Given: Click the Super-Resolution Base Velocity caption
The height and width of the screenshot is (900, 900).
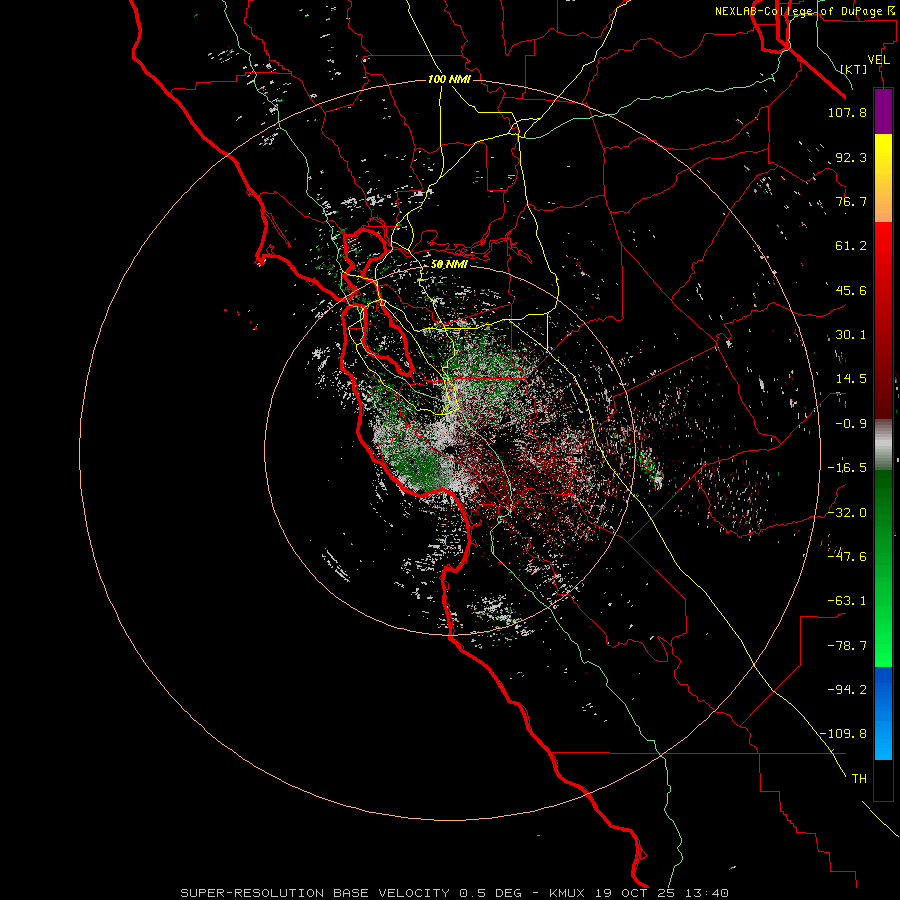Looking at the screenshot, I should 455,893.
